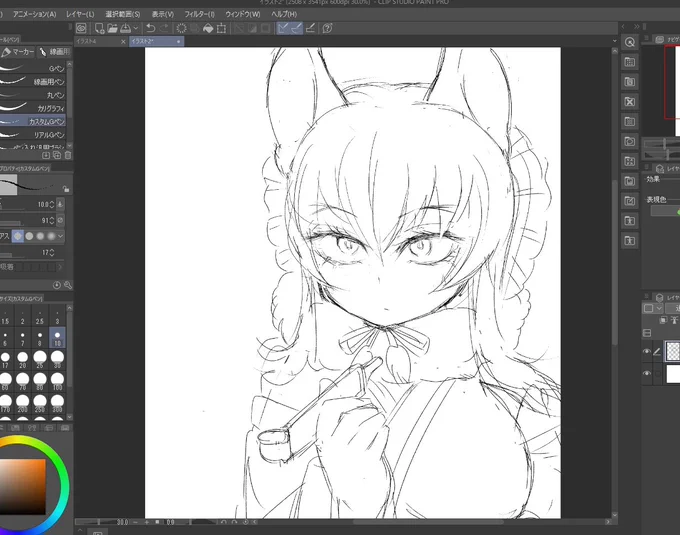
Task: Undo the last stroke
Action: (150, 29)
